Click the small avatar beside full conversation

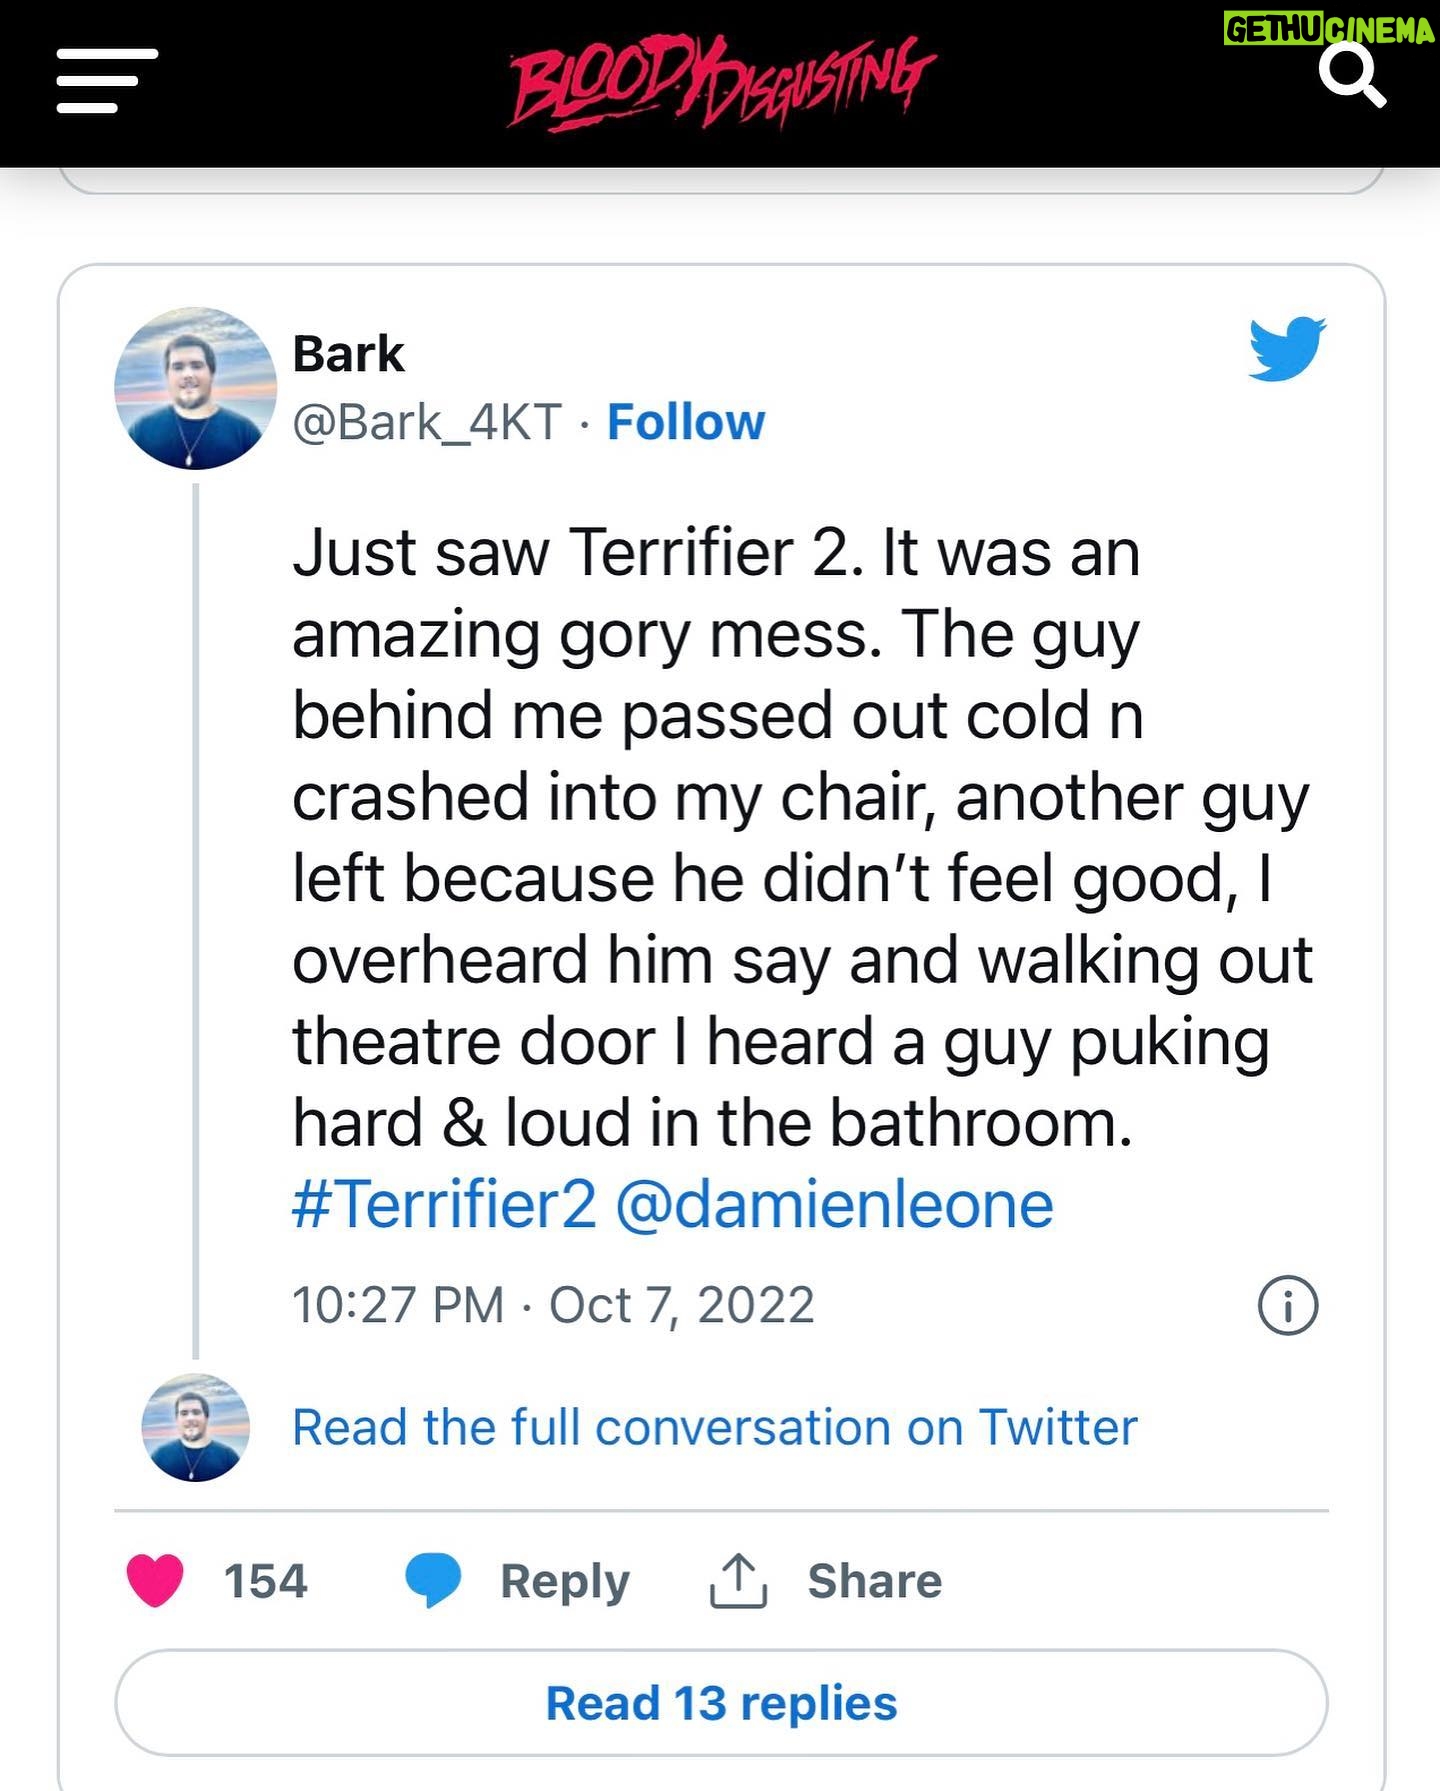tap(195, 1427)
